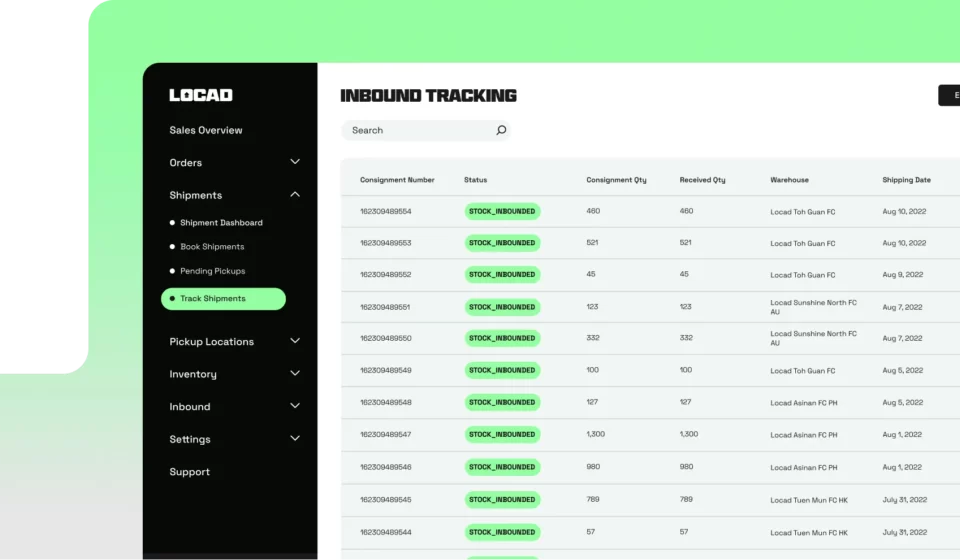
Task: Open Pending Pickups submenu item
Action: (x=212, y=271)
